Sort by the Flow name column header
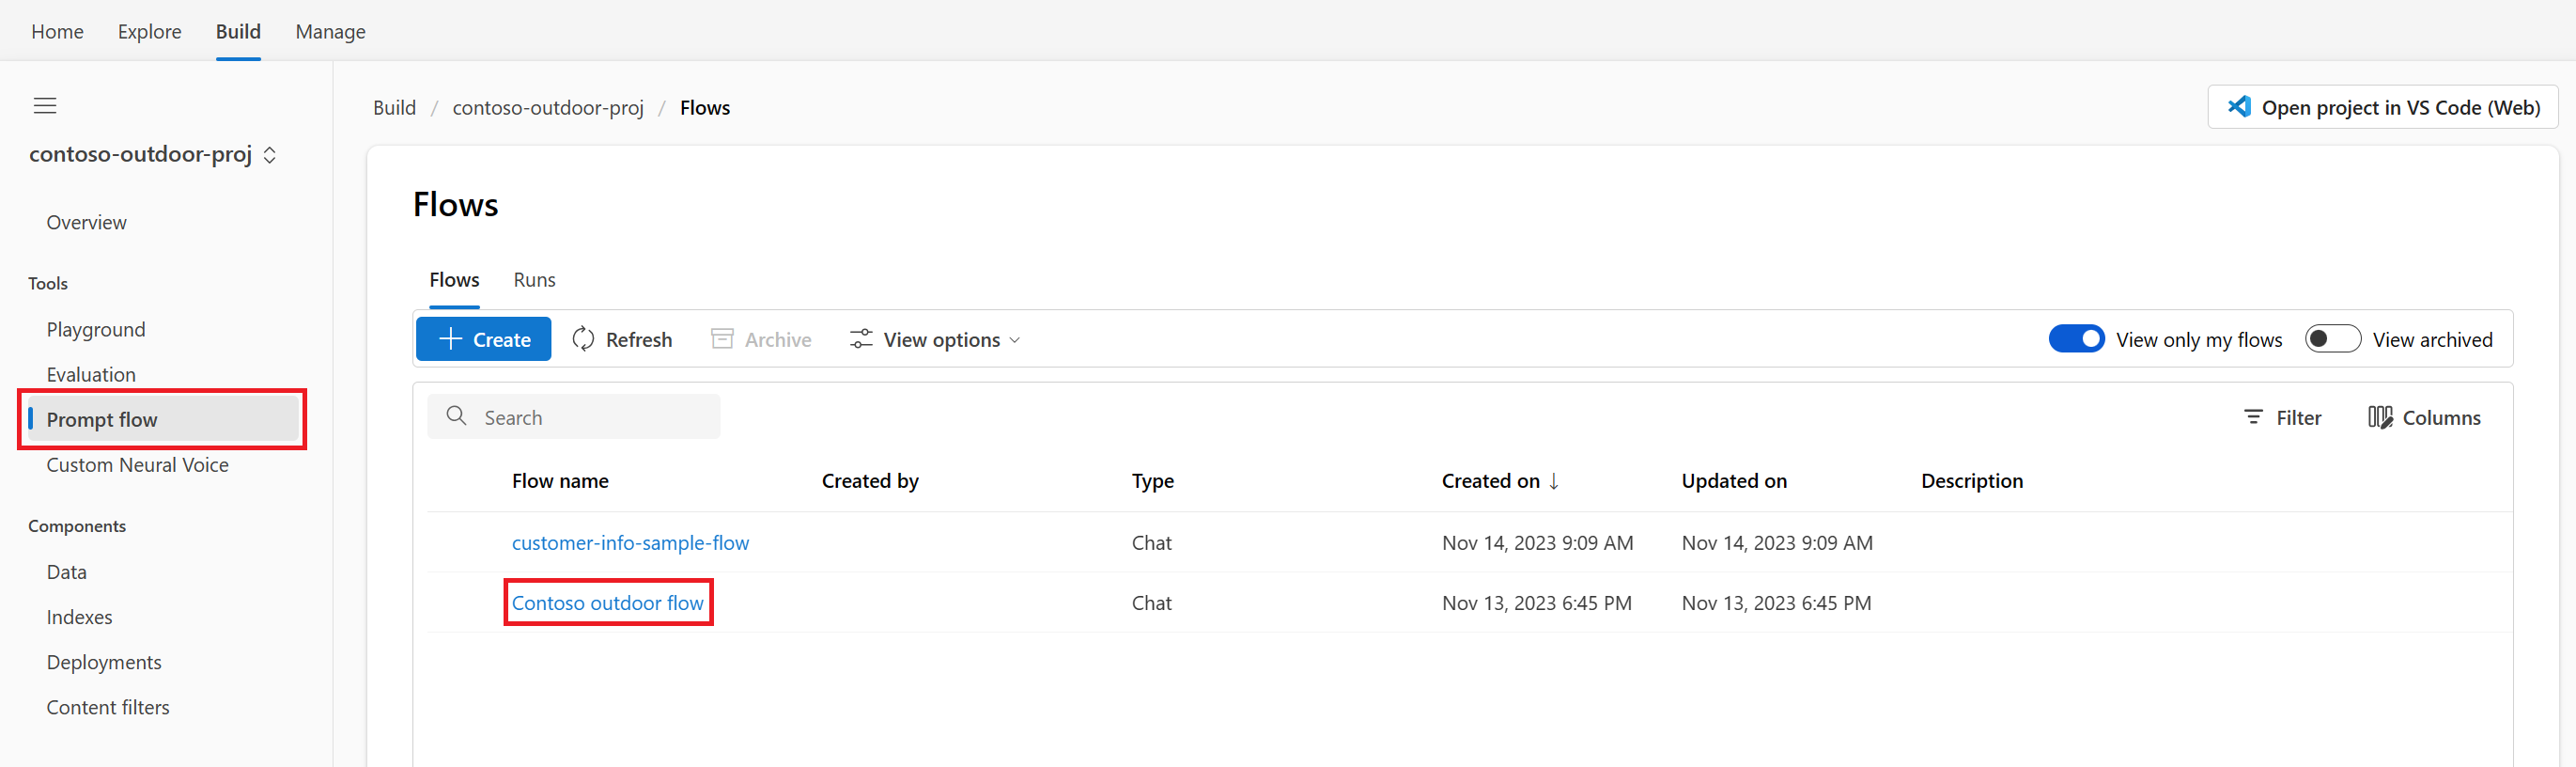This screenshot has height=767, width=2576. [x=560, y=481]
